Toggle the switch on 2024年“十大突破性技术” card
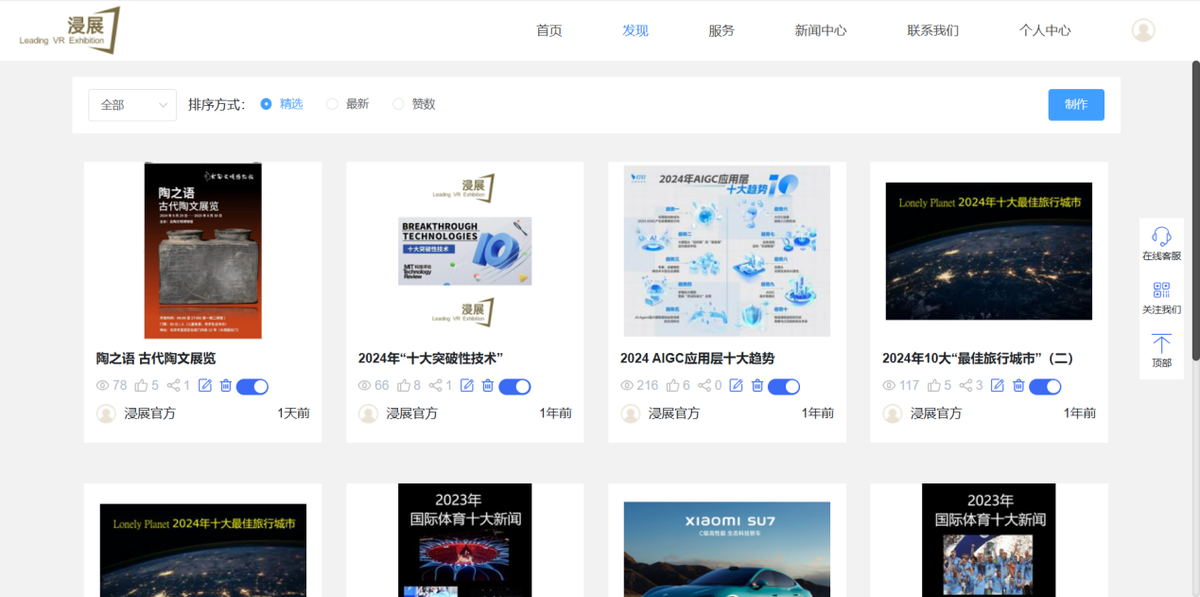This screenshot has width=1200, height=597. tap(514, 387)
